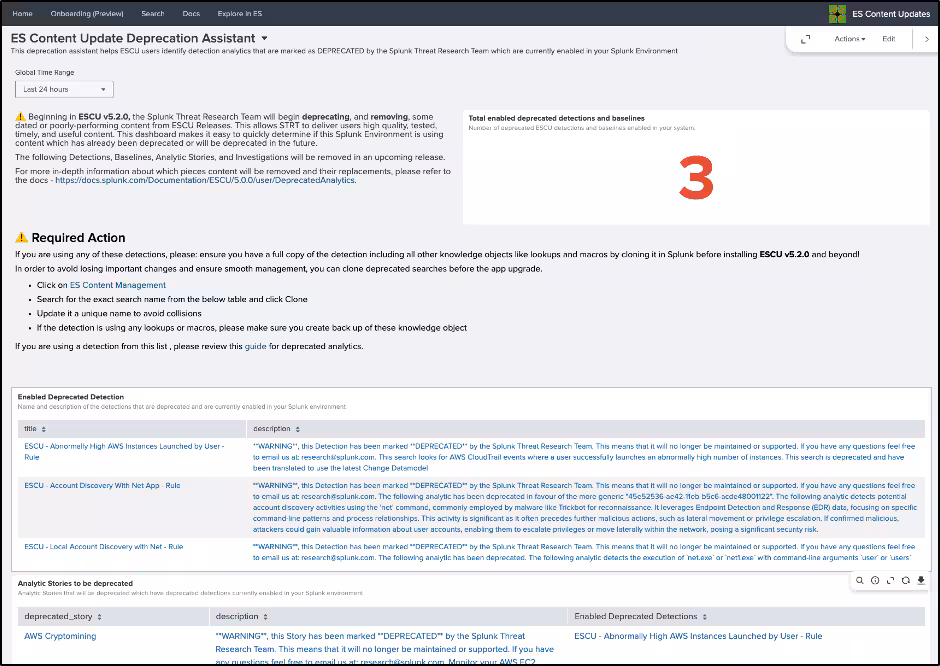Click the right chevron beside Edit
Screen dimensions: 940x666
(926, 39)
